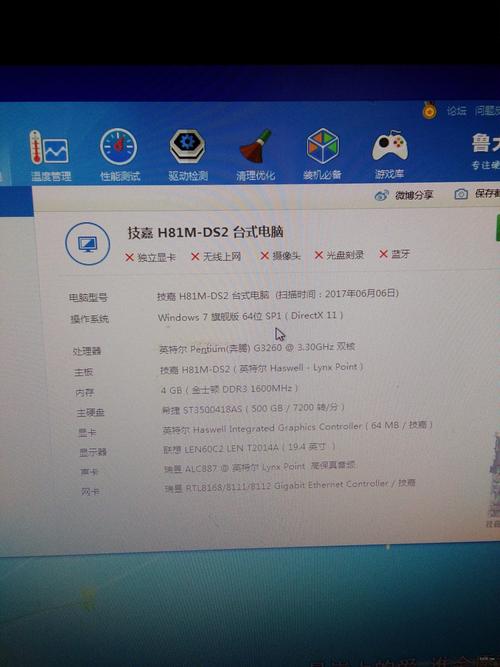Image resolution: width=500 pixels, height=667 pixels.
Task: Select the 主硬盘 row label
Action: coord(90,412)
